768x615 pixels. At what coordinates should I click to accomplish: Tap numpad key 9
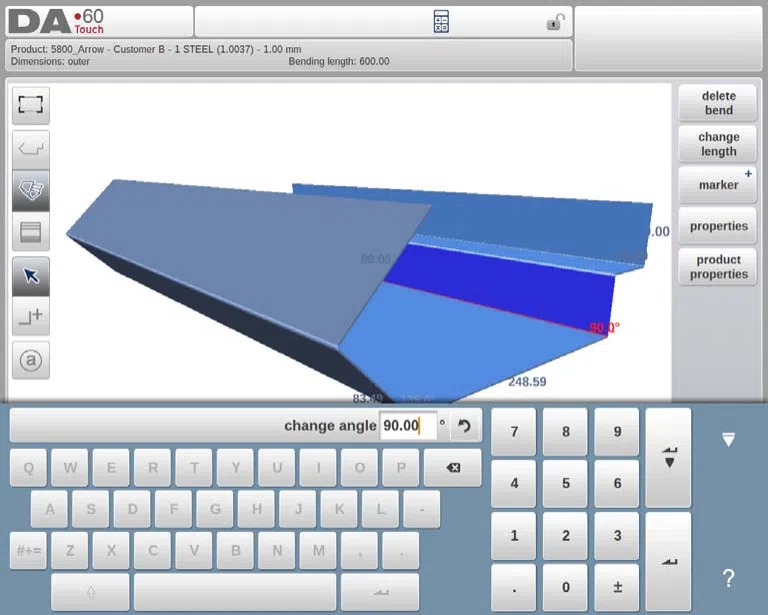click(x=617, y=432)
